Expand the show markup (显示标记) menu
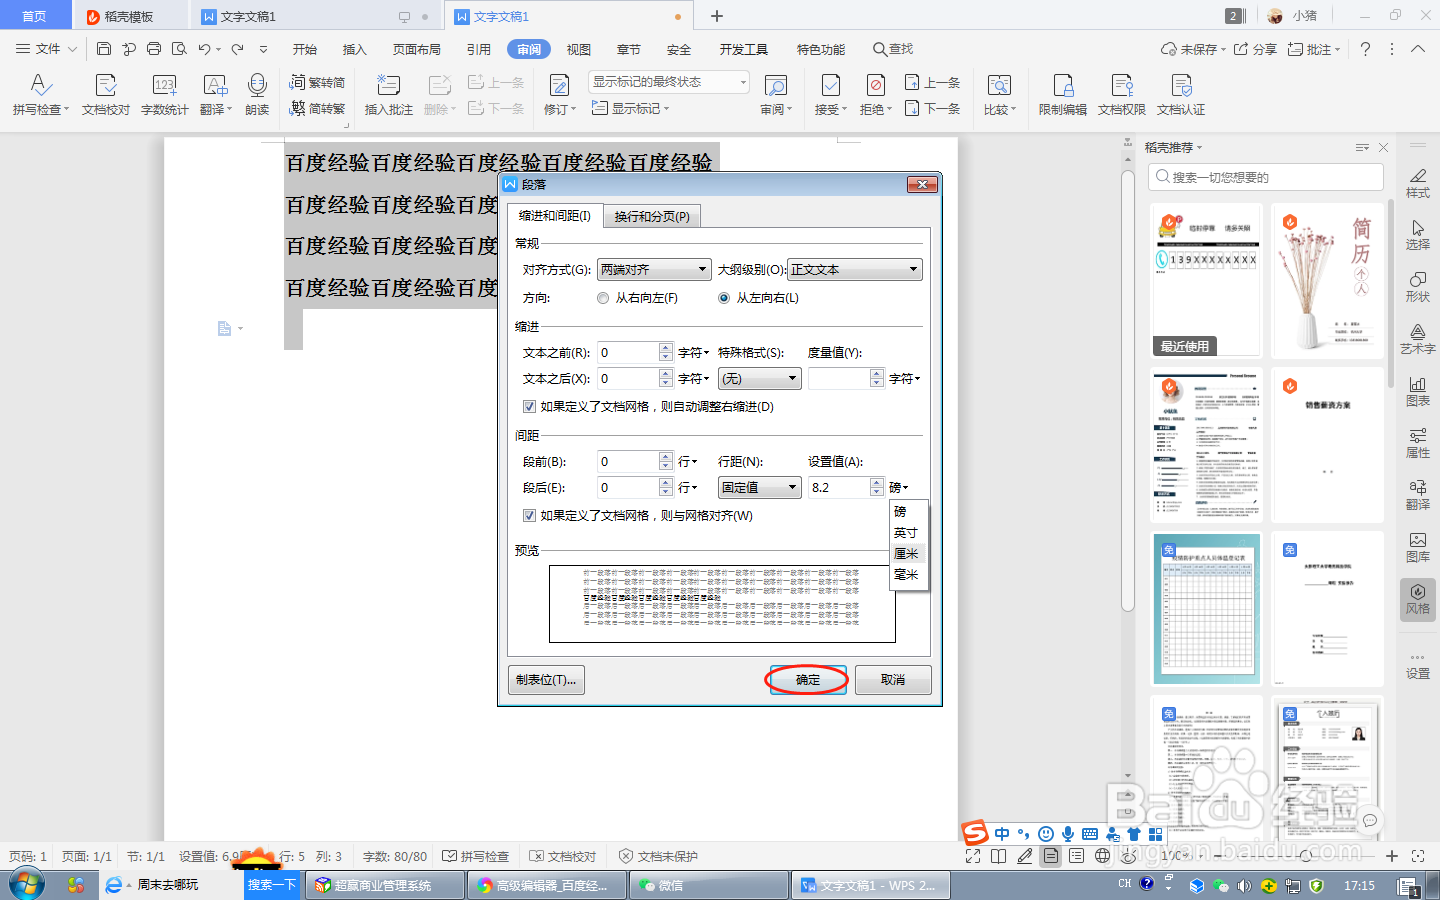 click(x=630, y=108)
